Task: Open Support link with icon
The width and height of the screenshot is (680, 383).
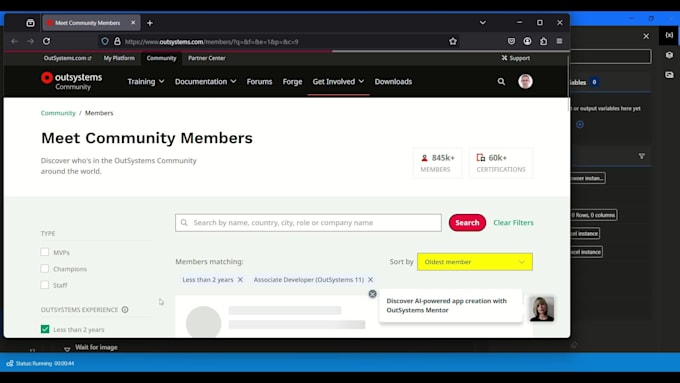Action: tap(516, 58)
